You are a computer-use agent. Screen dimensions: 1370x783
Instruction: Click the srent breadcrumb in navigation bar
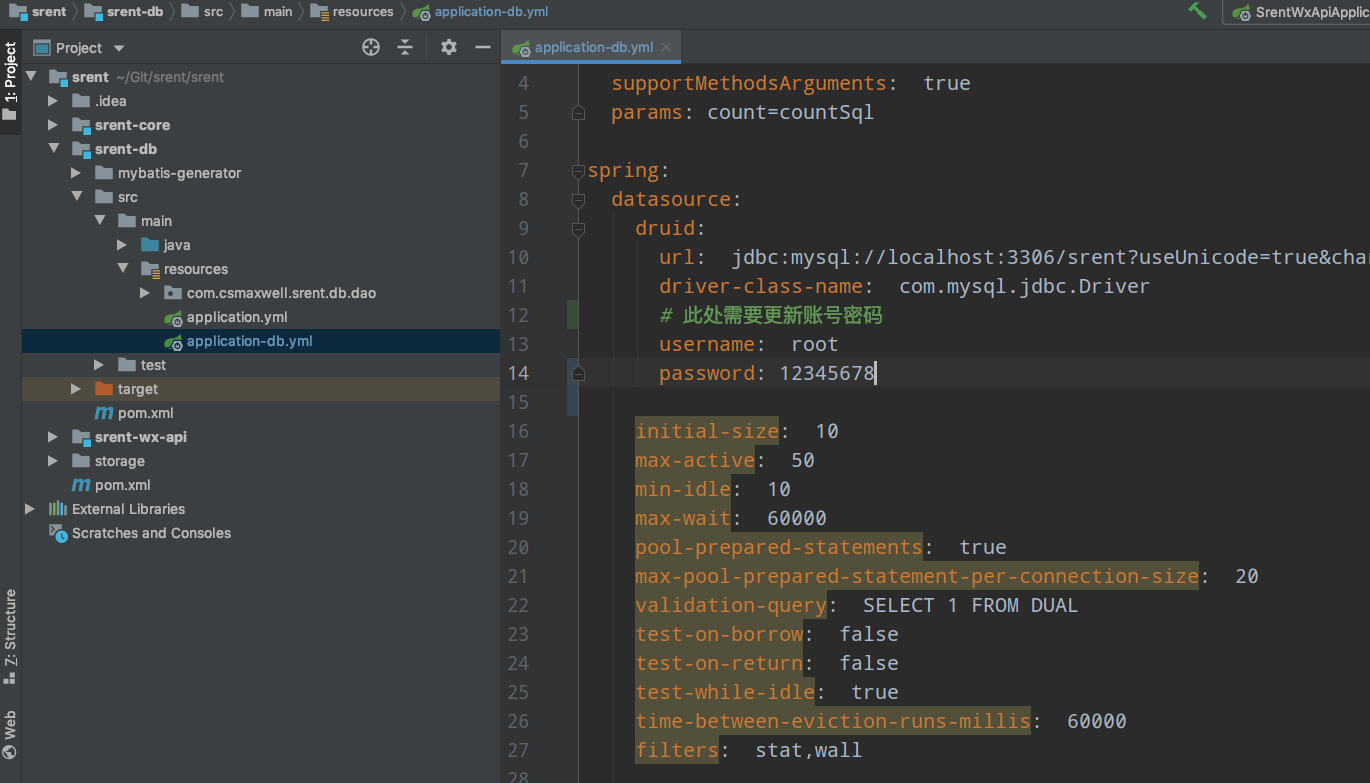point(38,12)
